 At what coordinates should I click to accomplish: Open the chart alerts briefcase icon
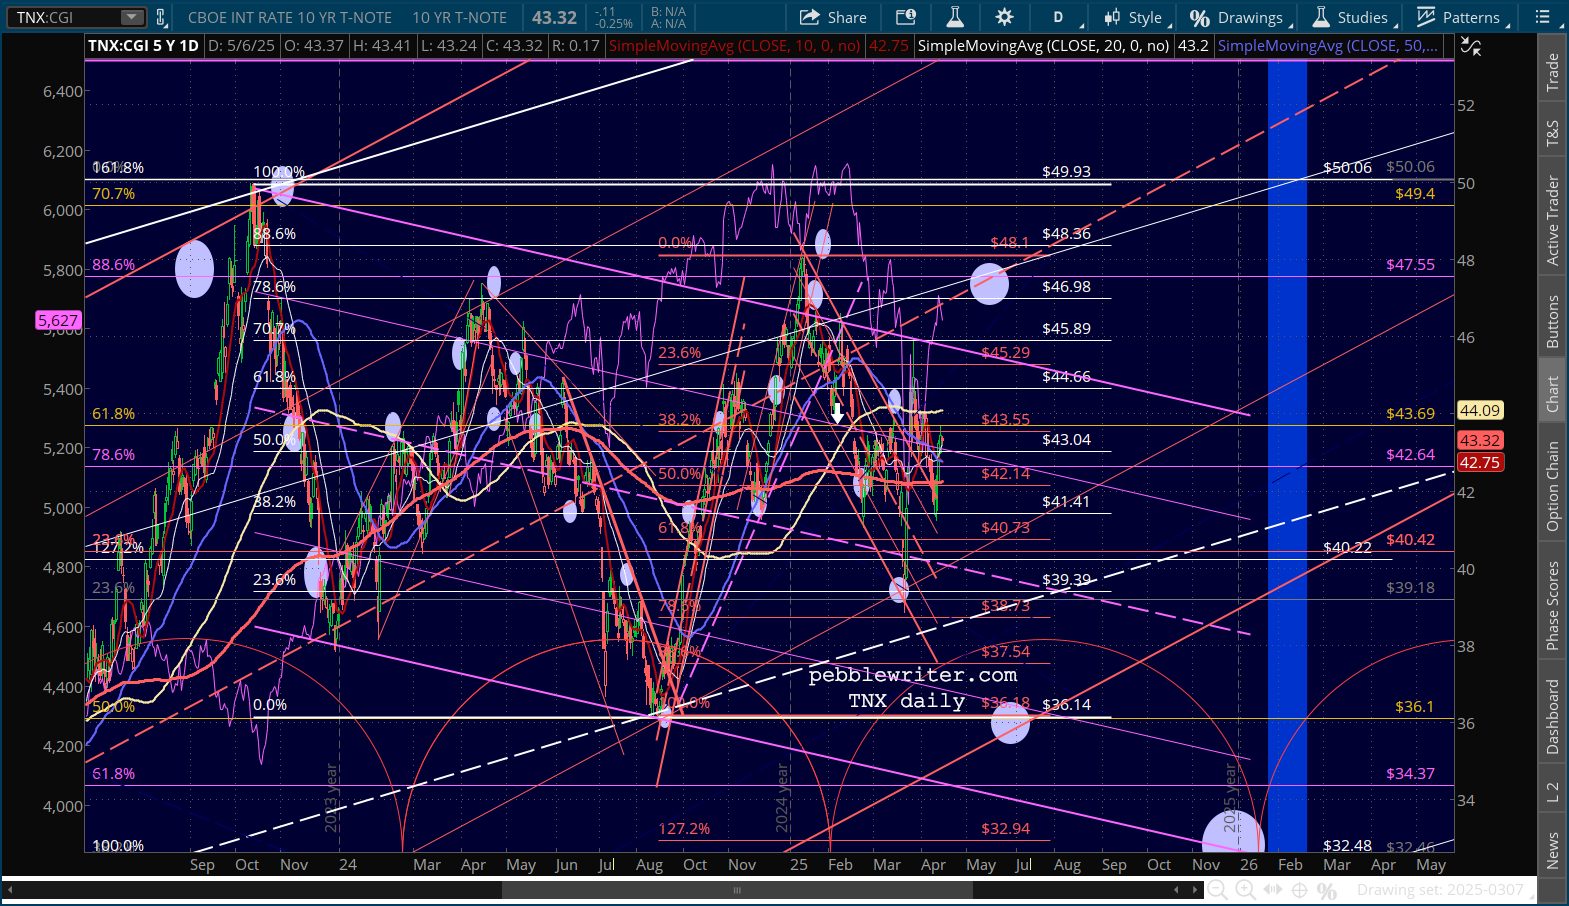pos(906,17)
